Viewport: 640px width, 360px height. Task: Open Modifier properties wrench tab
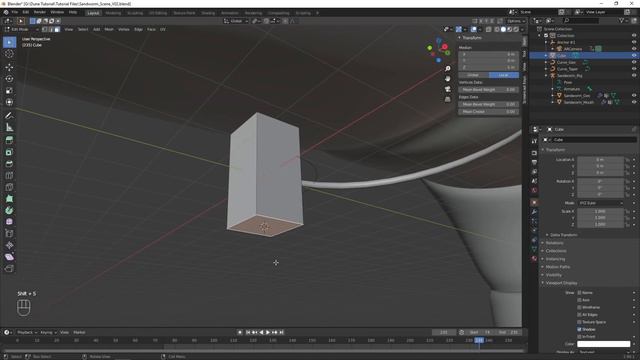click(534, 212)
